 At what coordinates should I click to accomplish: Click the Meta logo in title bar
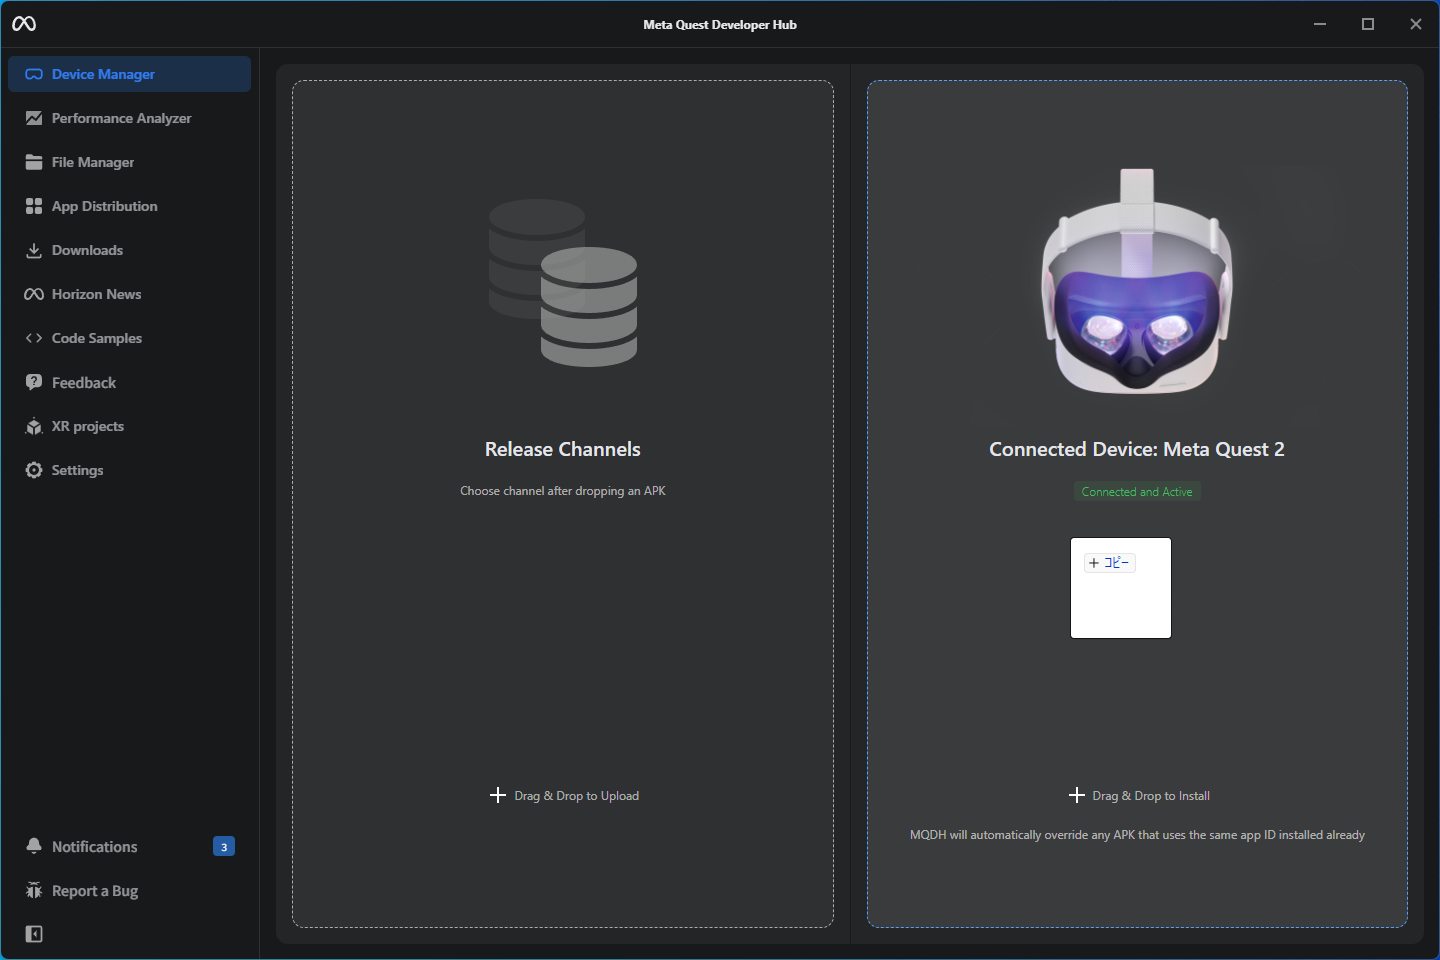tap(24, 24)
